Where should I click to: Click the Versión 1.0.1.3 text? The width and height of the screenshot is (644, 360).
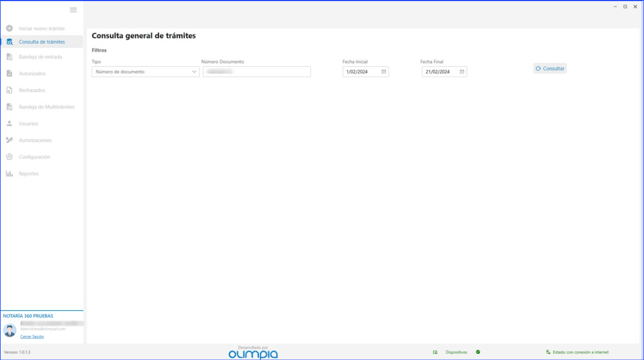[x=17, y=352]
